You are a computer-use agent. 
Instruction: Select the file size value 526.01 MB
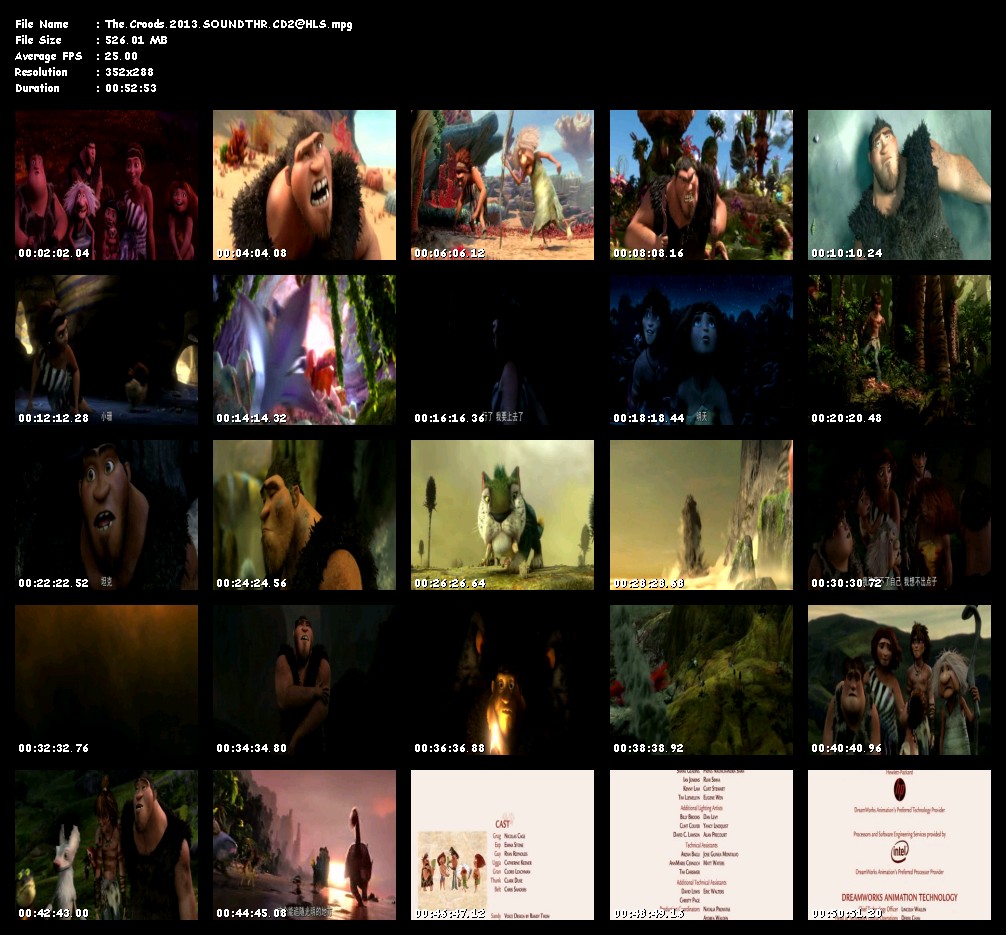(136, 40)
